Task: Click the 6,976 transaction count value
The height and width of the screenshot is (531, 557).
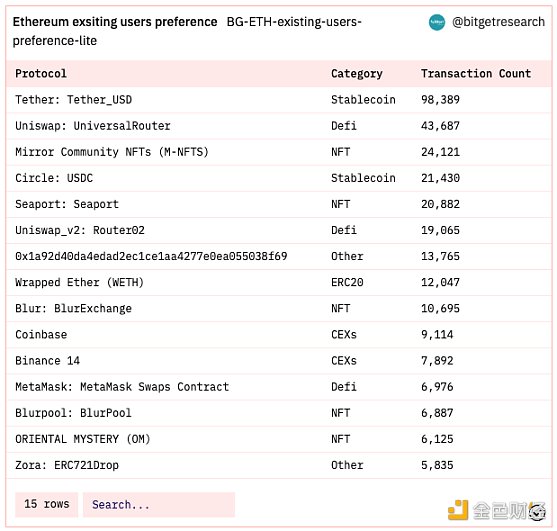Action: (x=437, y=387)
